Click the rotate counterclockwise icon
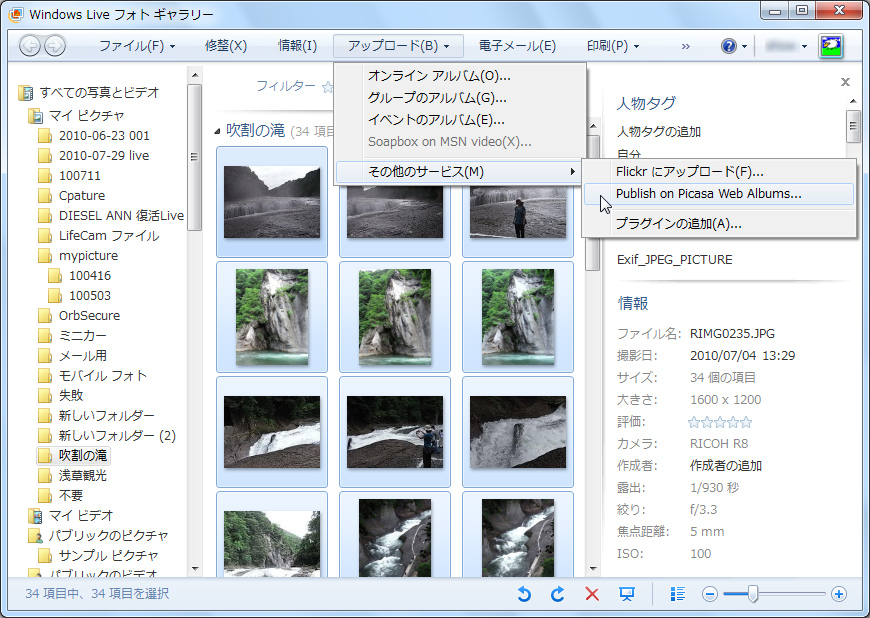The width and height of the screenshot is (870, 618). (x=523, y=594)
